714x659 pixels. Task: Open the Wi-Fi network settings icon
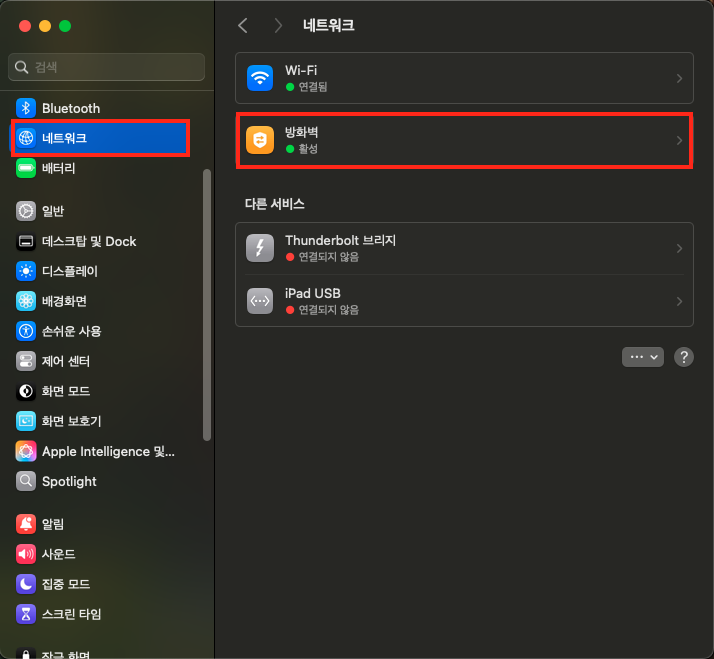pos(260,78)
